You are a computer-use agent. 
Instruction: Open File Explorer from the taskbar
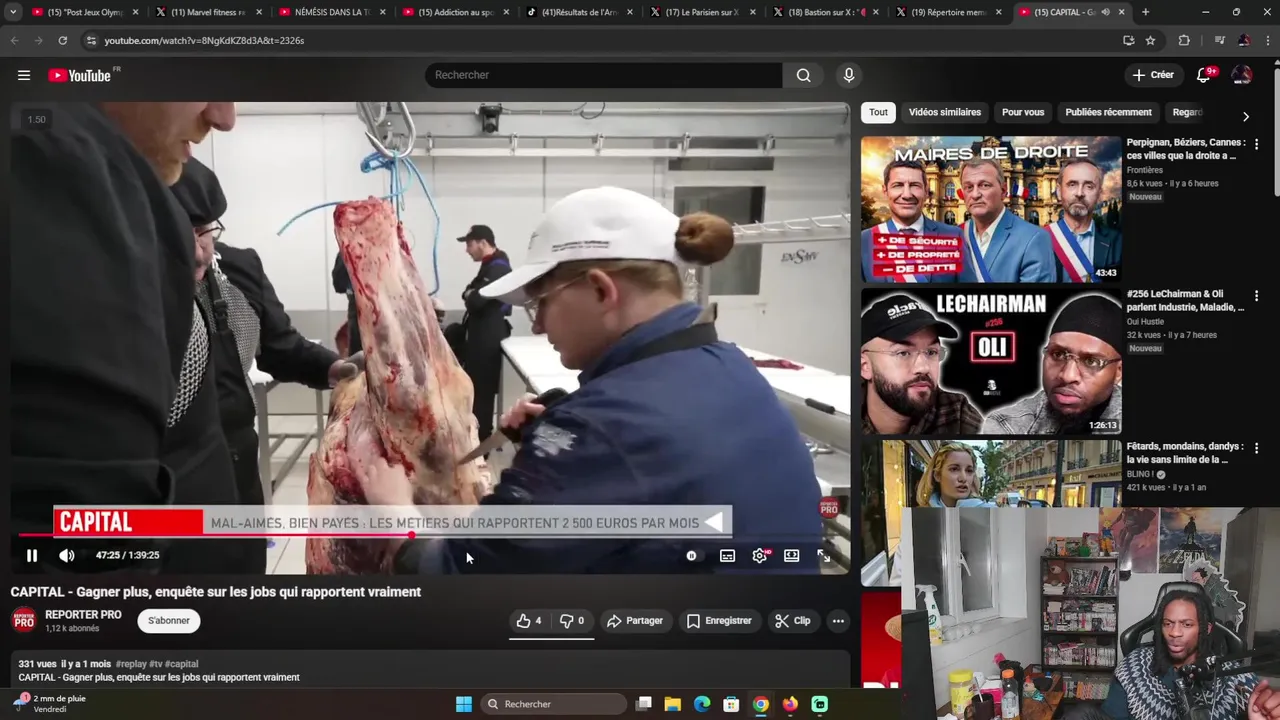pyautogui.click(x=673, y=704)
